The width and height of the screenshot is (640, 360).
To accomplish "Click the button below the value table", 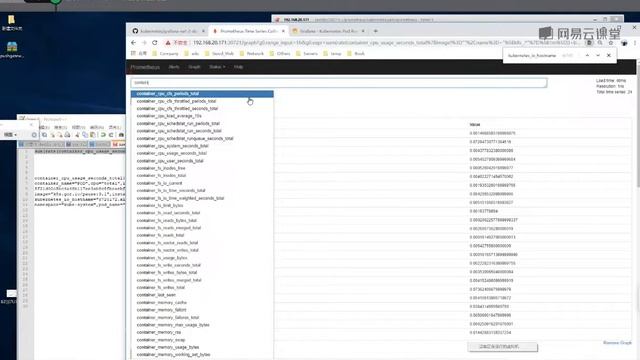I will 502,347.
